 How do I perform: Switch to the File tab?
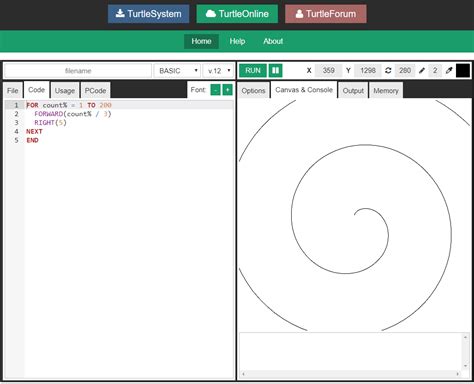tap(13, 91)
